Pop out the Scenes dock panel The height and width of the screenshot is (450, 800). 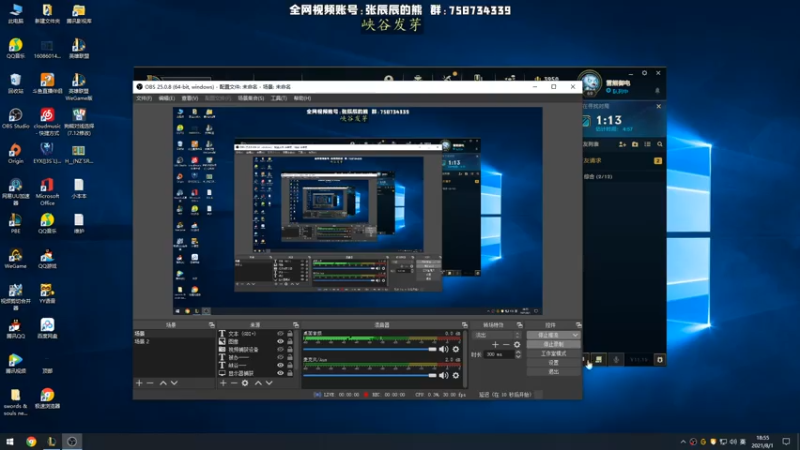click(x=211, y=325)
